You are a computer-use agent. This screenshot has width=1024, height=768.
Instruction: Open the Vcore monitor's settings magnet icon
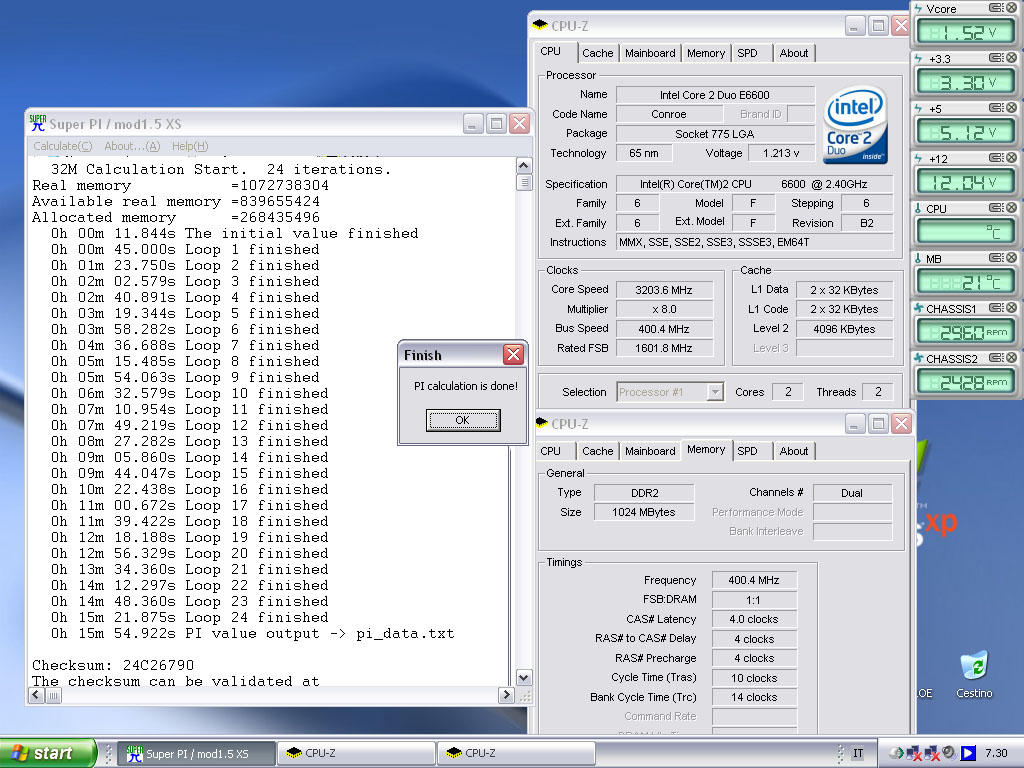997,8
